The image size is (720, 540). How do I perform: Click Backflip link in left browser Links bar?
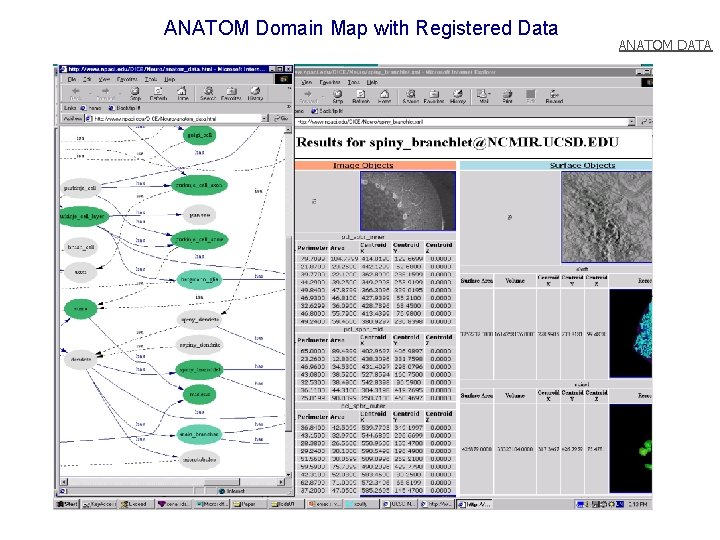coord(124,108)
